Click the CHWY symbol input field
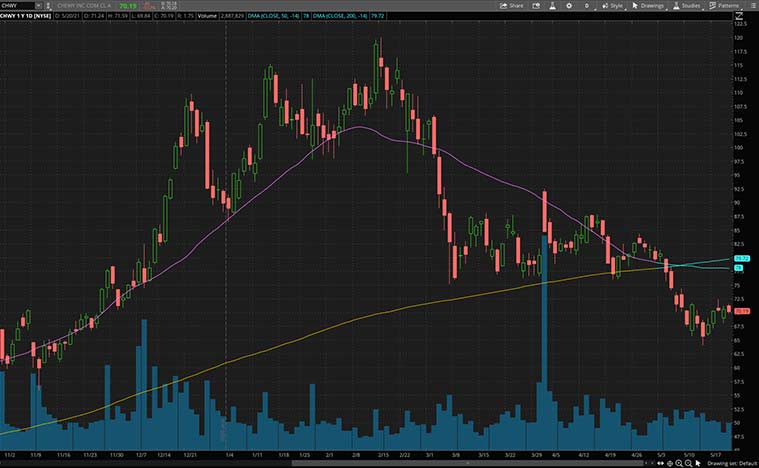759x468 pixels. [x=20, y=6]
